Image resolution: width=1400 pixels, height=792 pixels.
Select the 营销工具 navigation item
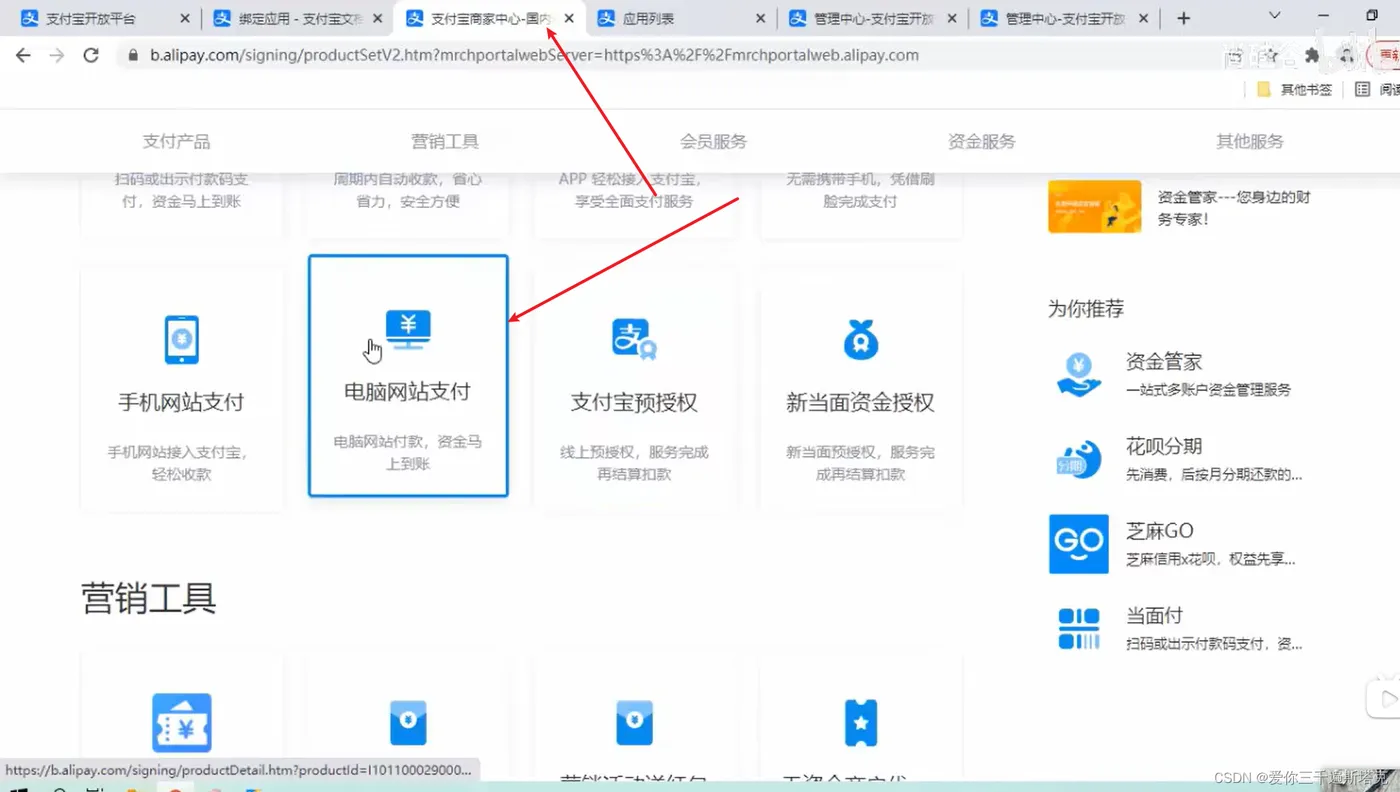(445, 141)
